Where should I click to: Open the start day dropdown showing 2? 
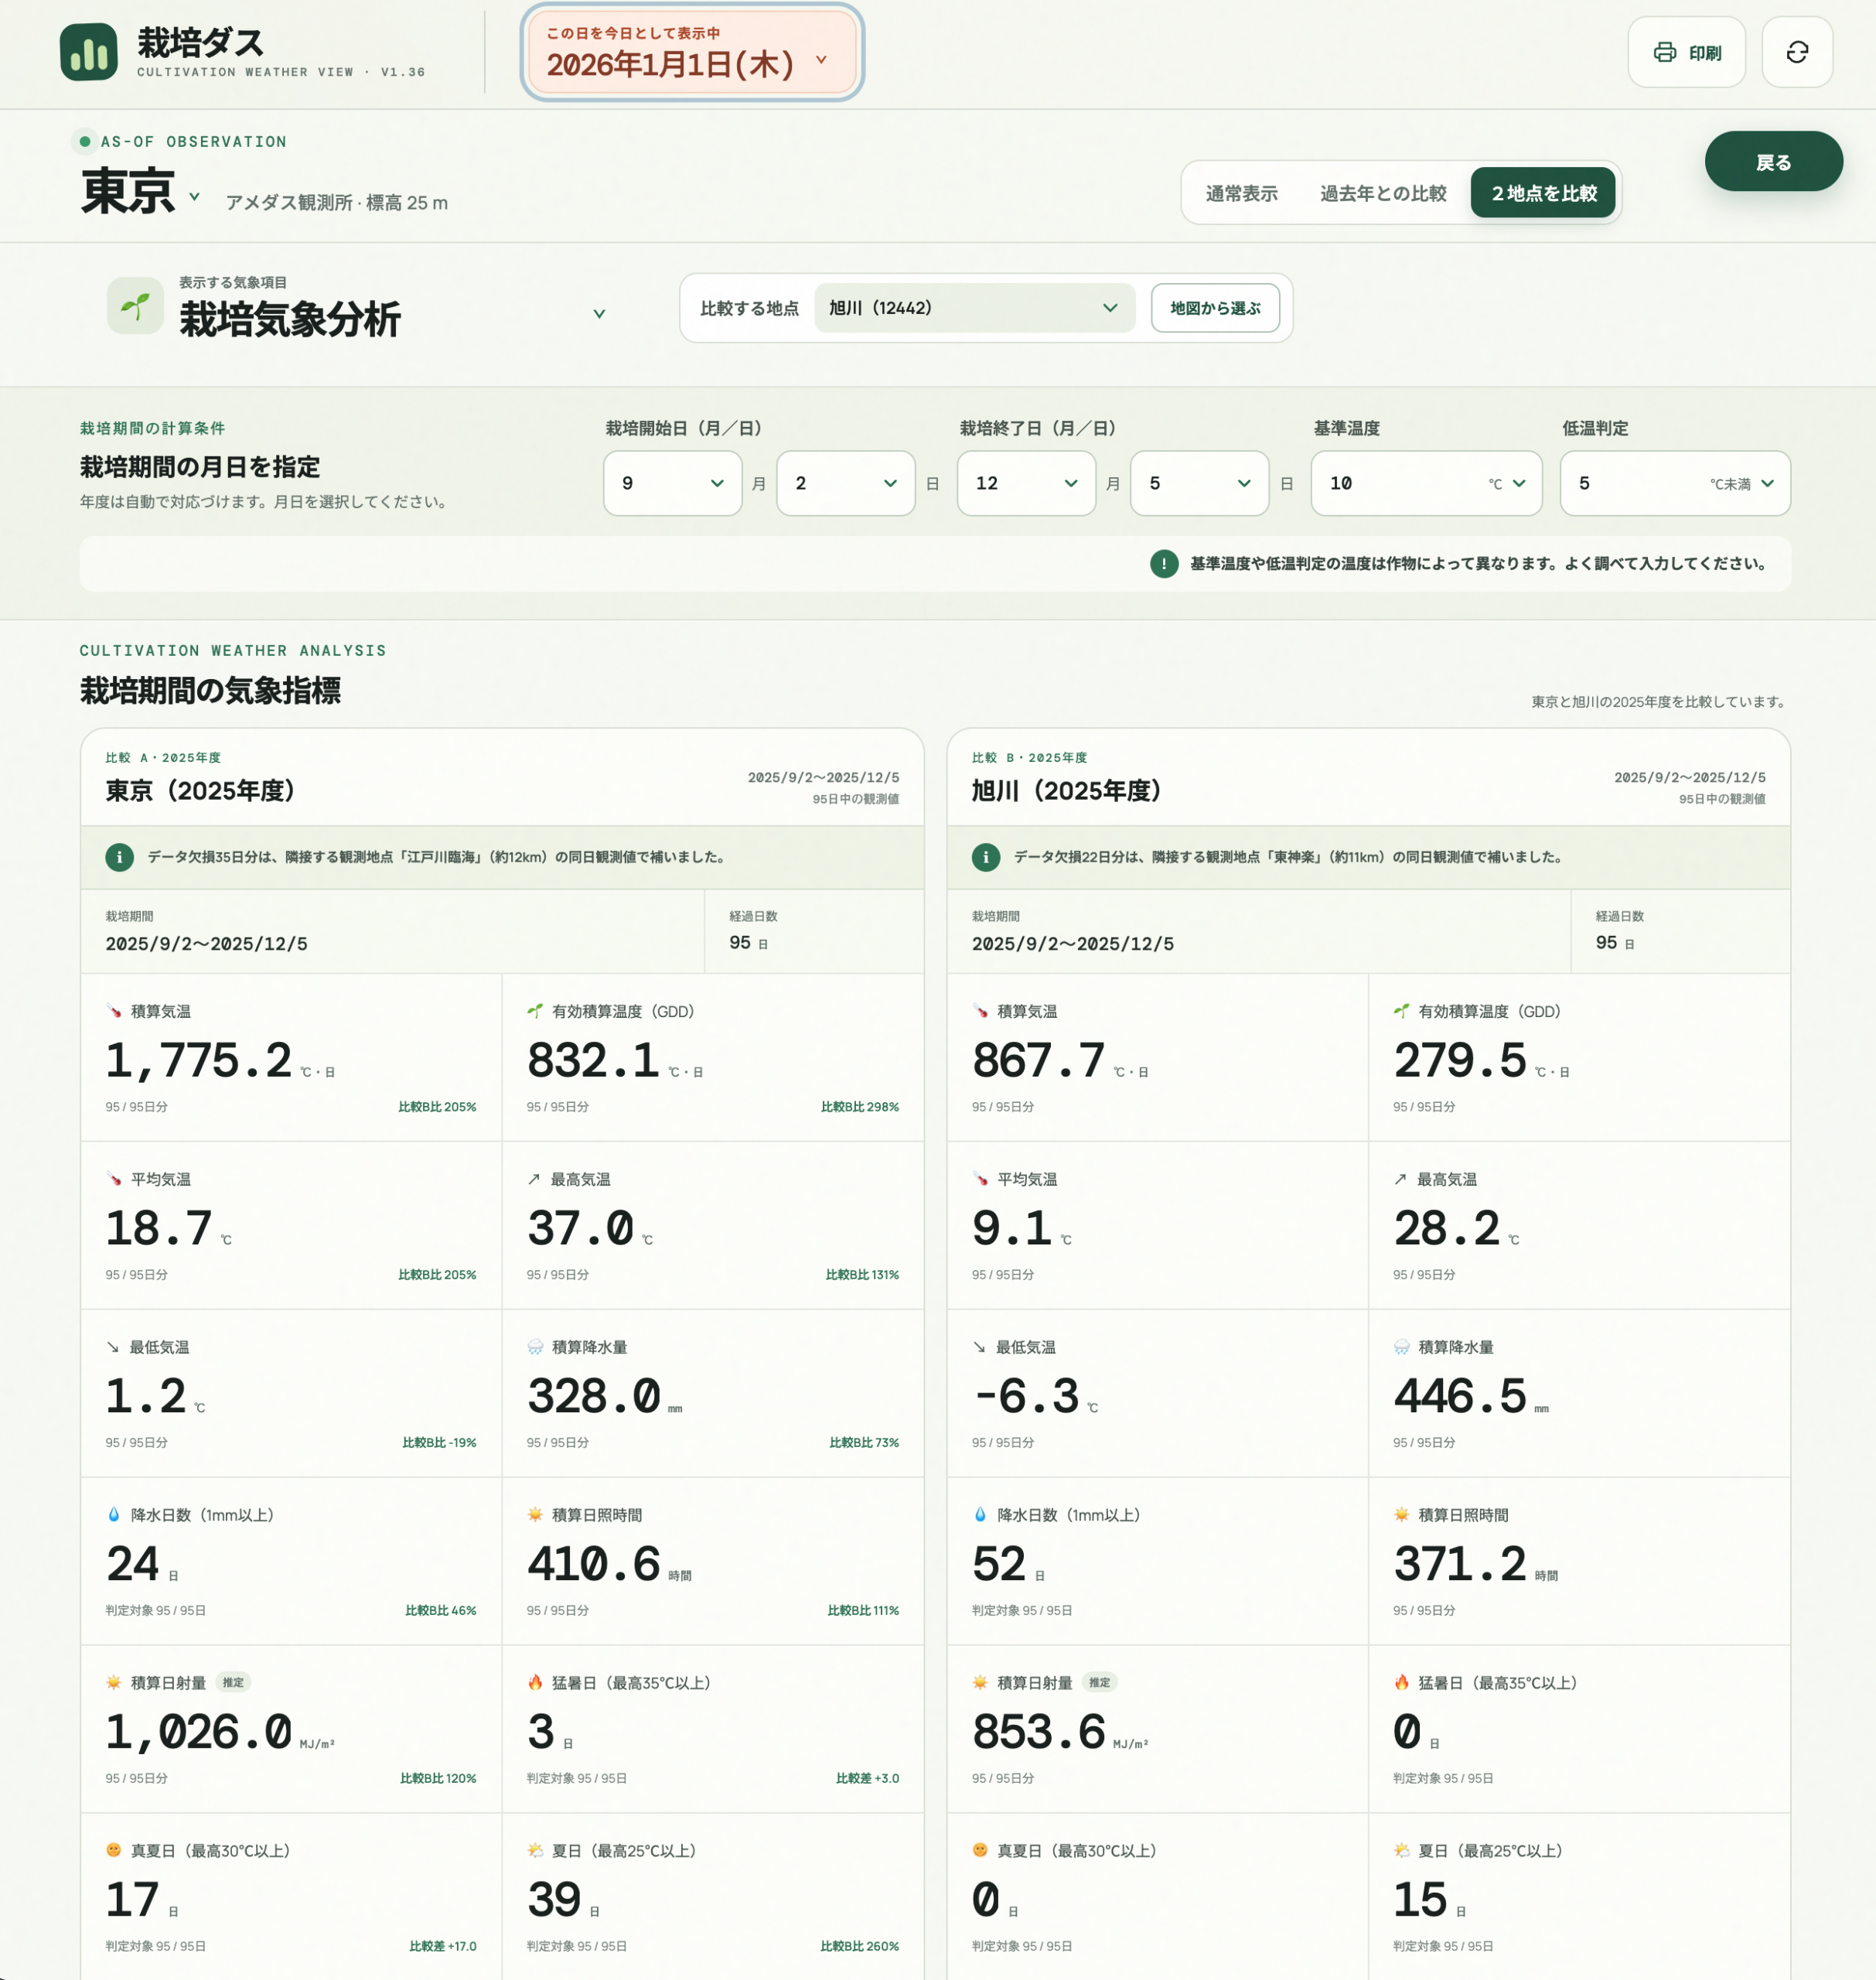coord(845,483)
